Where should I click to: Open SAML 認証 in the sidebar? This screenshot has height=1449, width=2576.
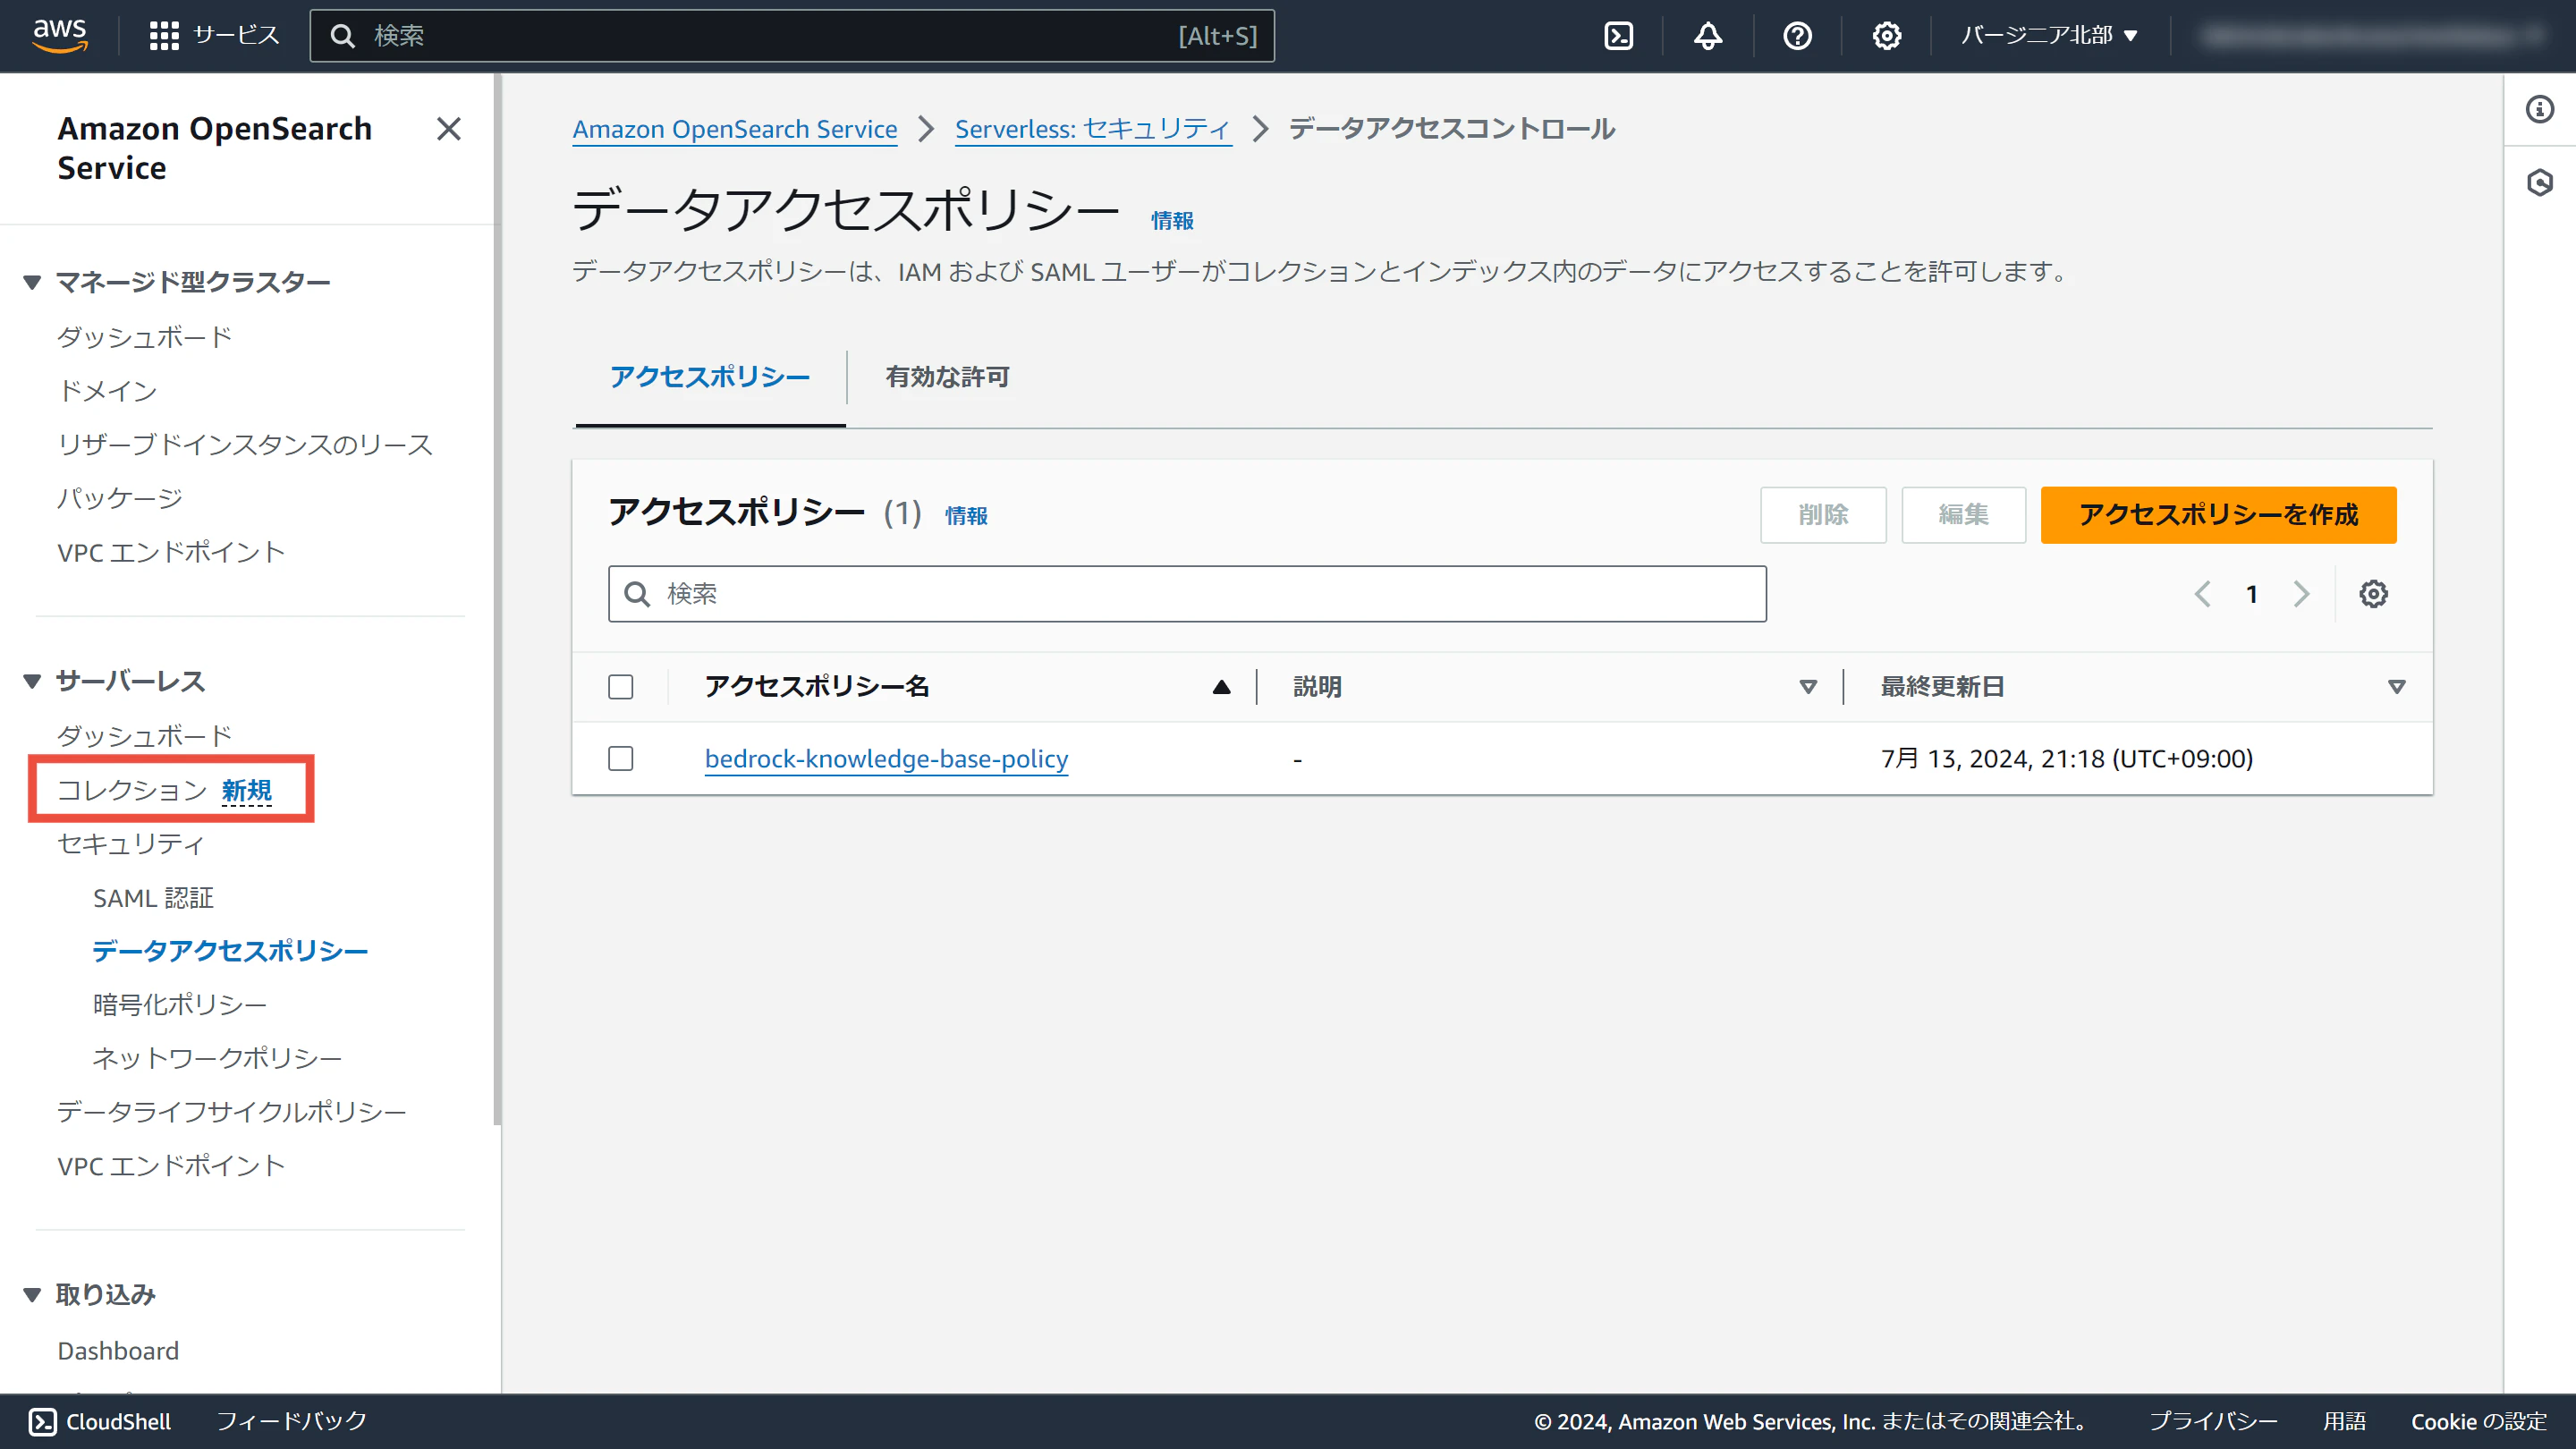point(153,898)
